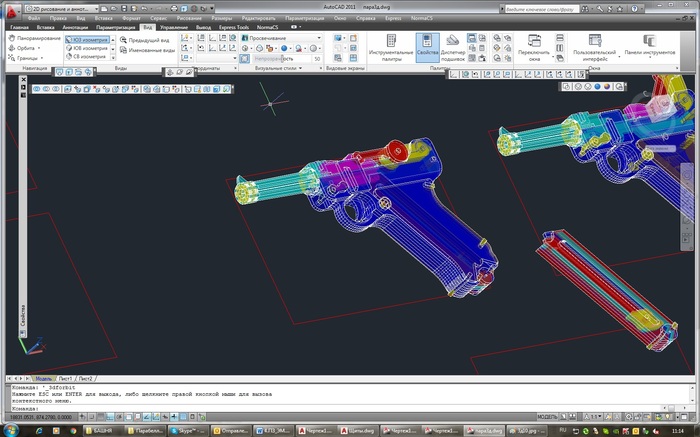The width and height of the screenshot is (700, 437).
Task: Switch to the Лист1 layout tab
Action: [65, 379]
